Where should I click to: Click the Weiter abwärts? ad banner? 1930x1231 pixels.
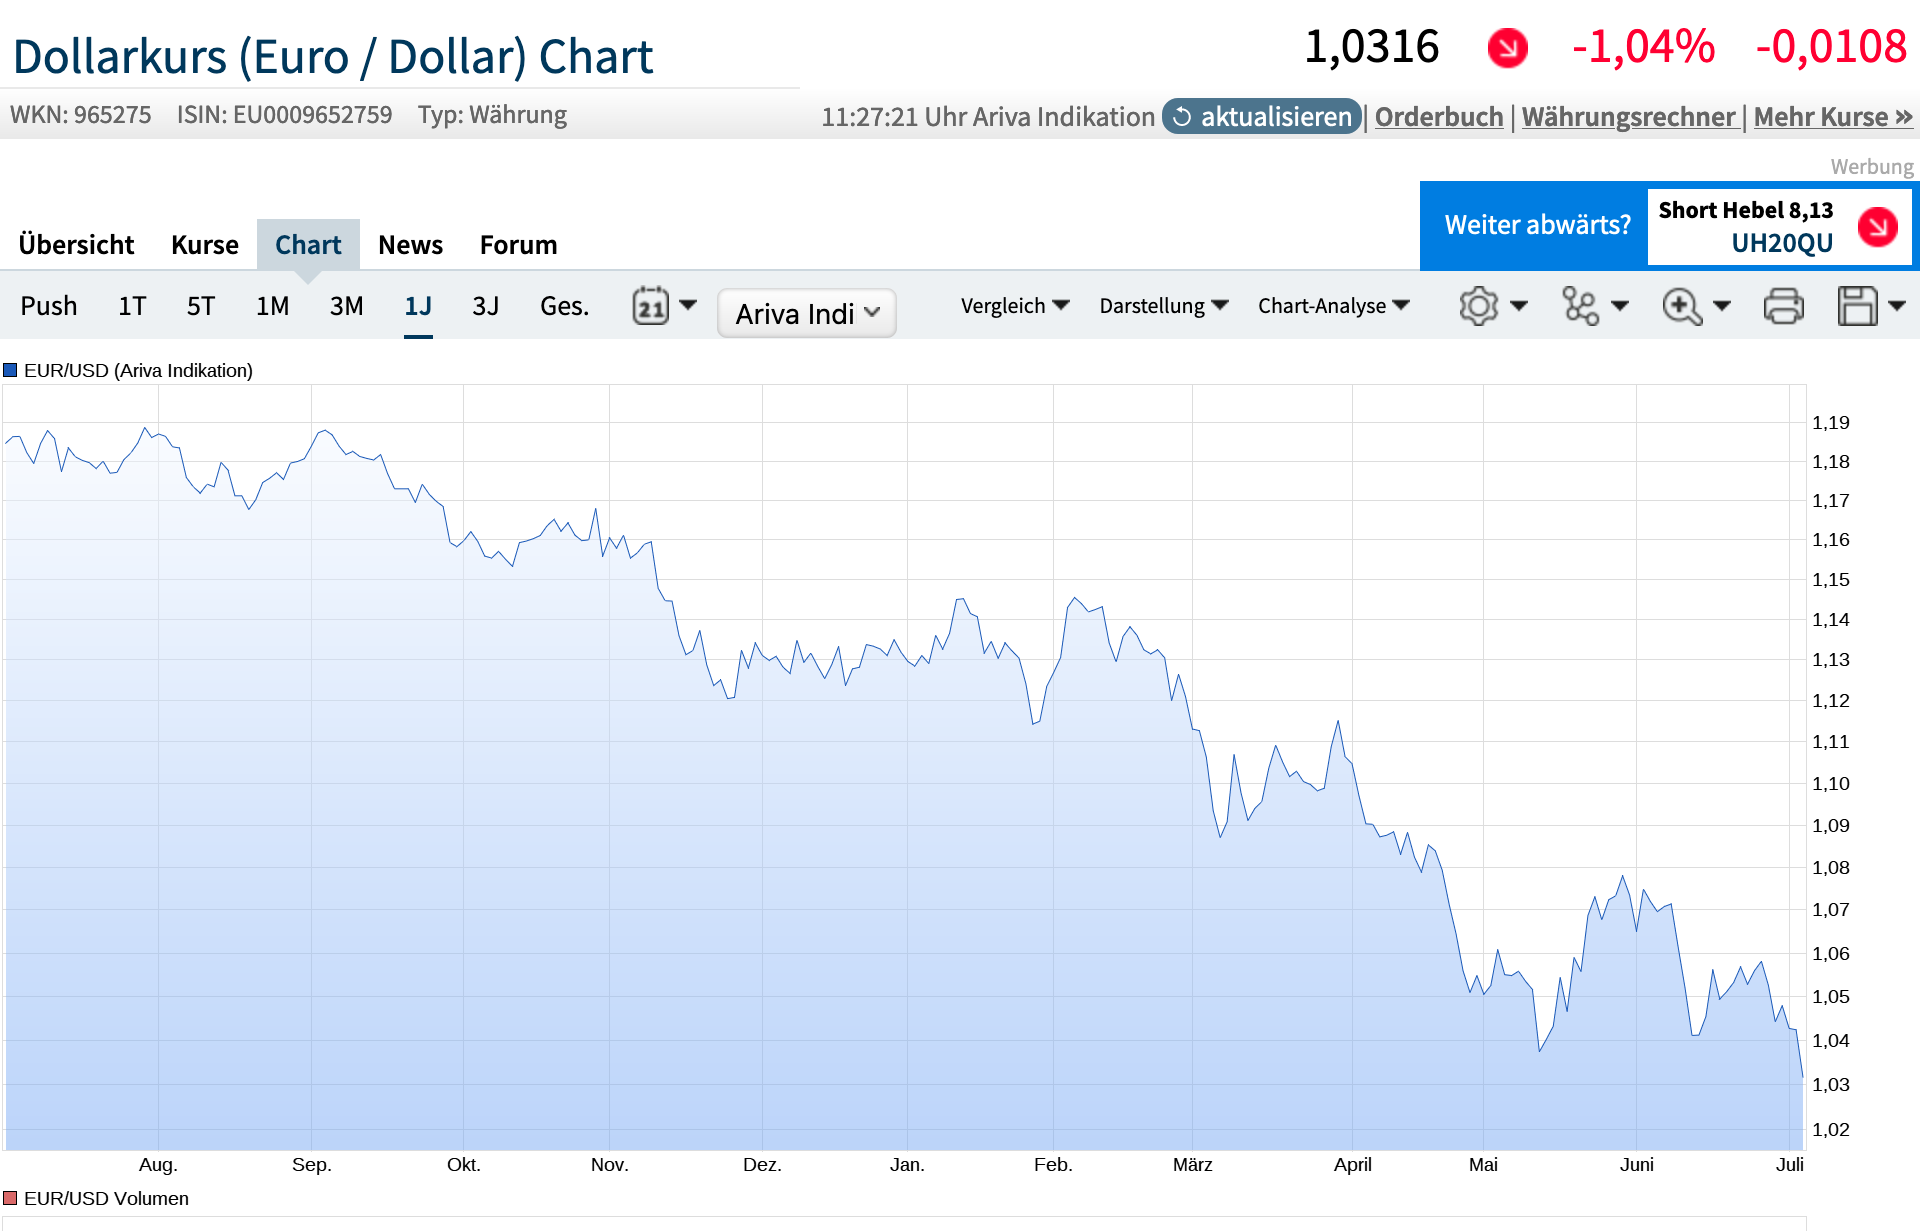pyautogui.click(x=1537, y=225)
